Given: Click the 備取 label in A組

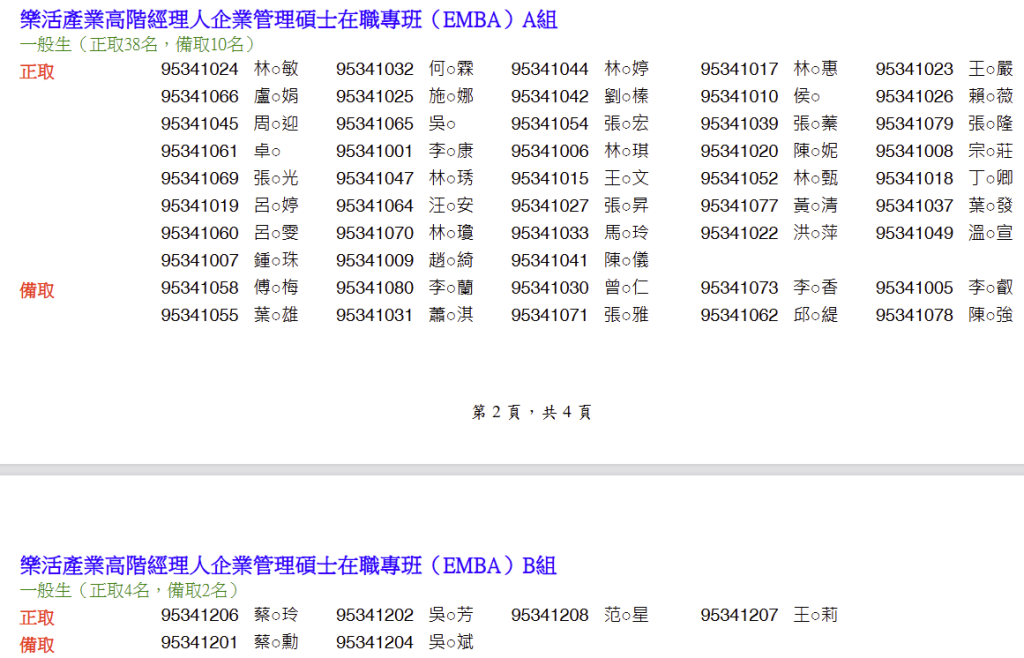Looking at the screenshot, I should pyautogui.click(x=38, y=291).
